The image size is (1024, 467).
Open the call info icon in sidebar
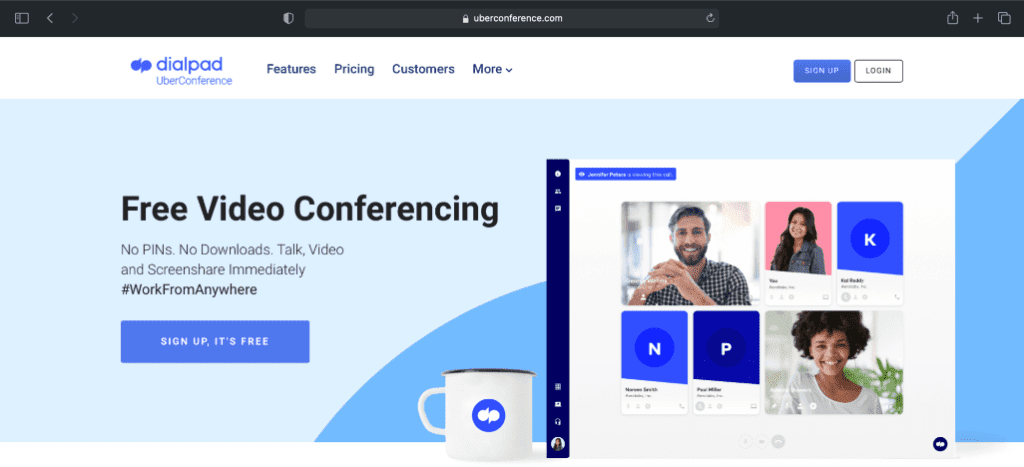click(558, 174)
